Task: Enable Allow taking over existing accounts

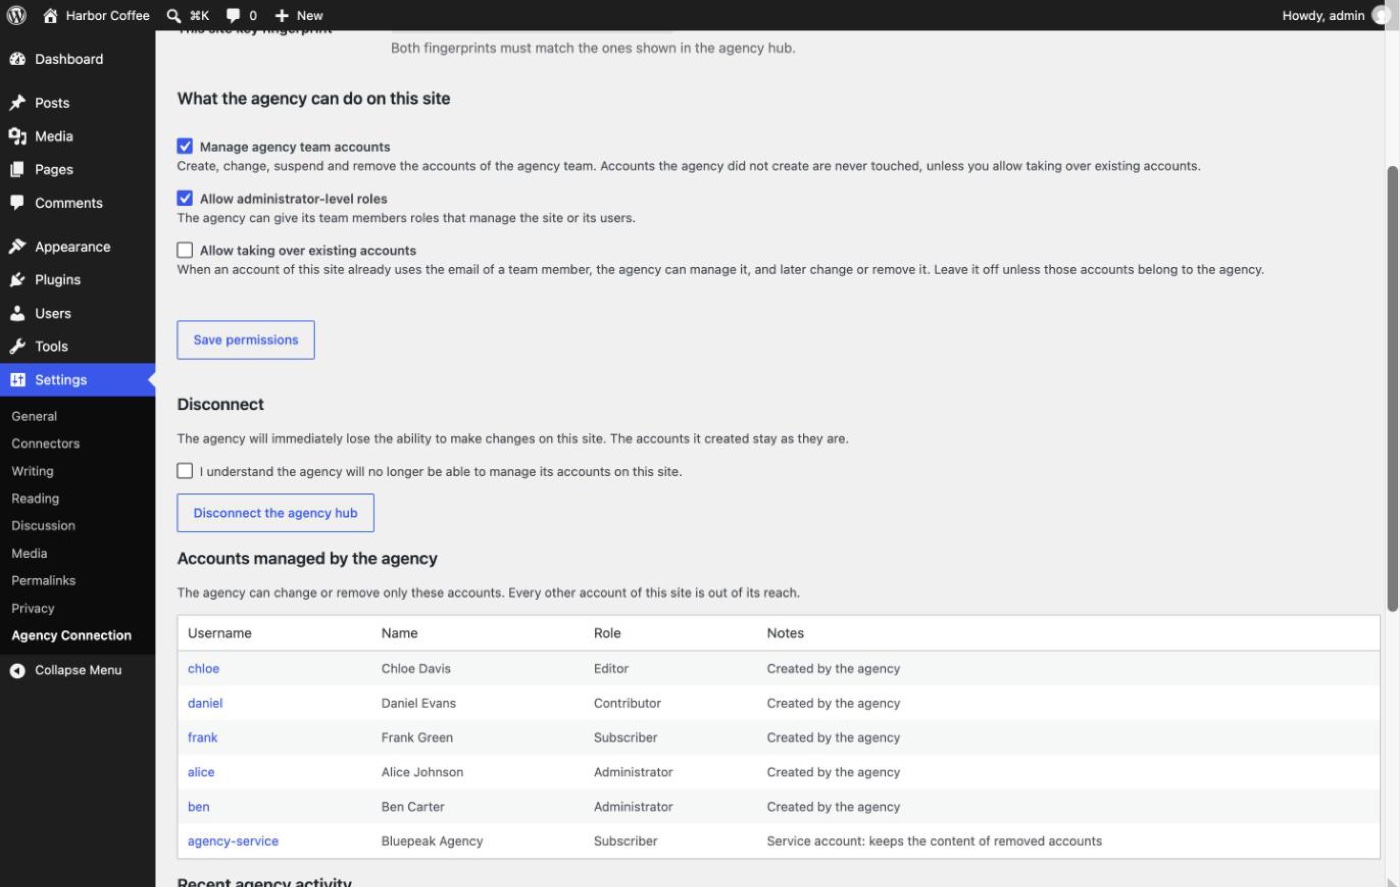Action: point(185,250)
